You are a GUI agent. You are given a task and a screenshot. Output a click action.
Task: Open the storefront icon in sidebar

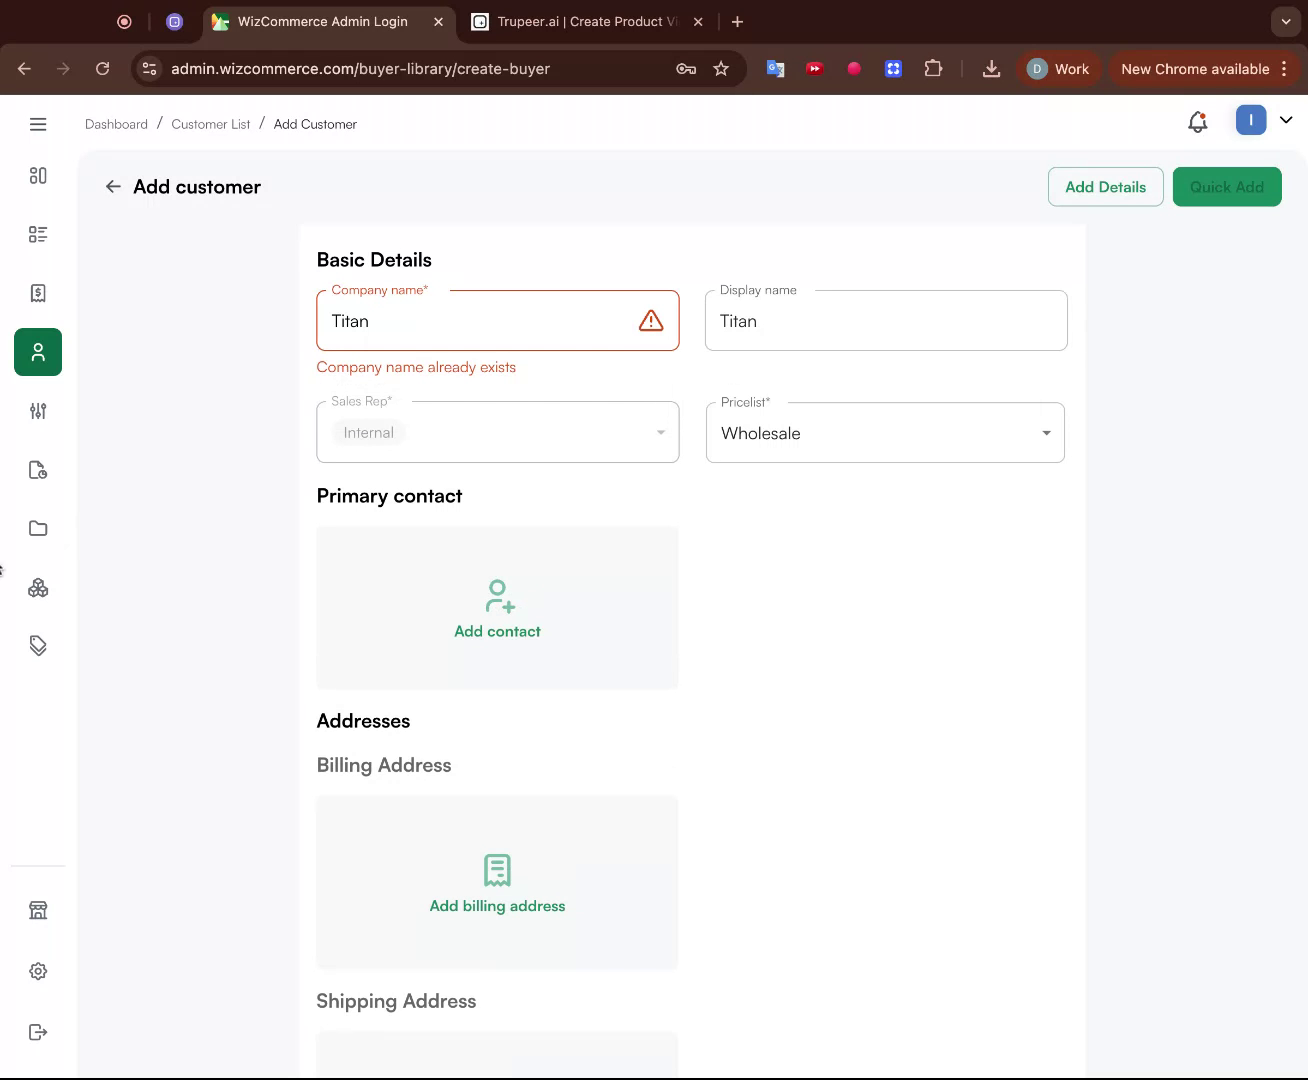click(38, 910)
